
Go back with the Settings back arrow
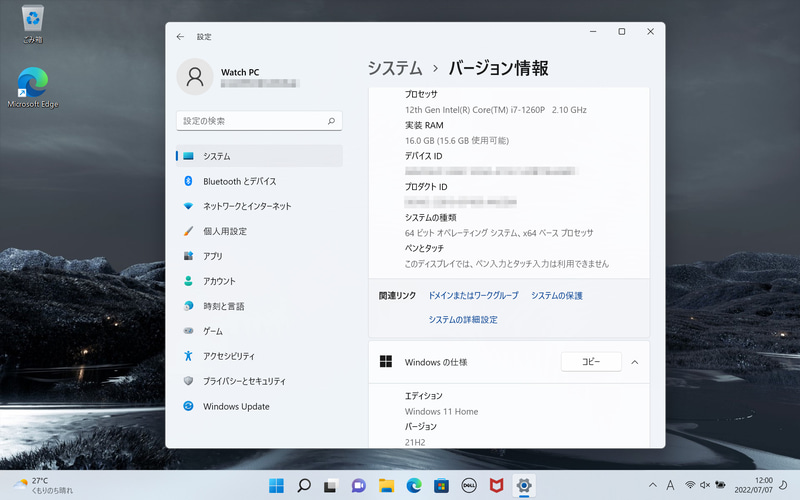[180, 37]
